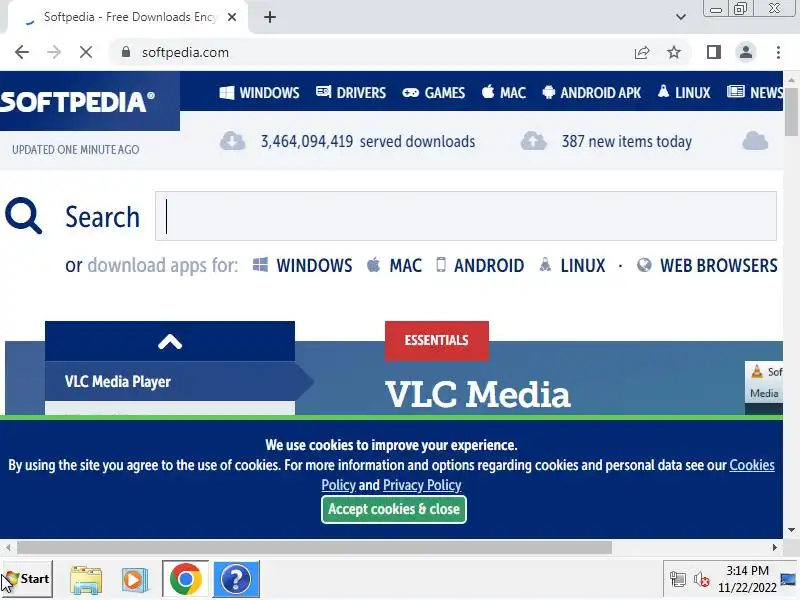Toggle the Chrome side panel
The image size is (800, 600).
coord(714,52)
